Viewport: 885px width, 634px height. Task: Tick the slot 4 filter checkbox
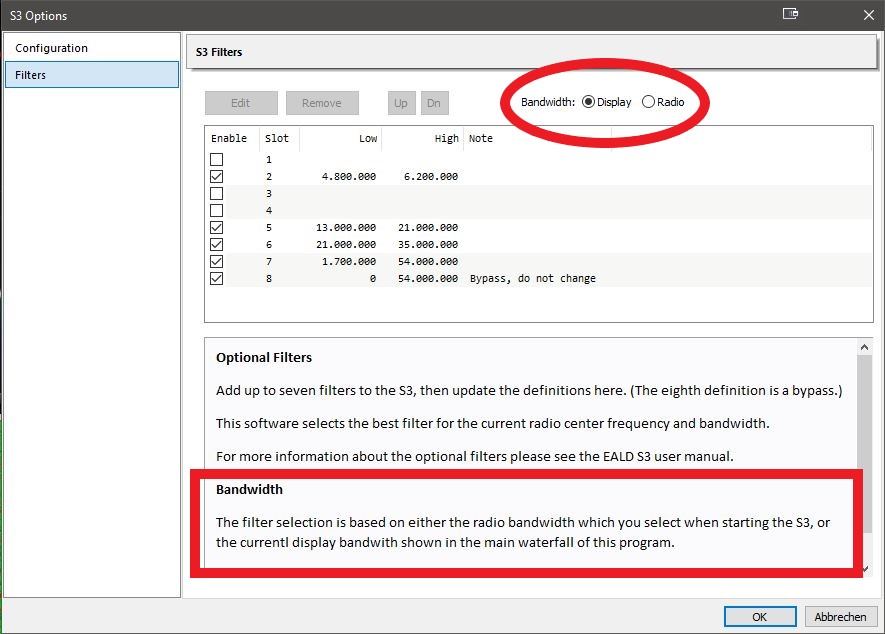pyautogui.click(x=217, y=211)
